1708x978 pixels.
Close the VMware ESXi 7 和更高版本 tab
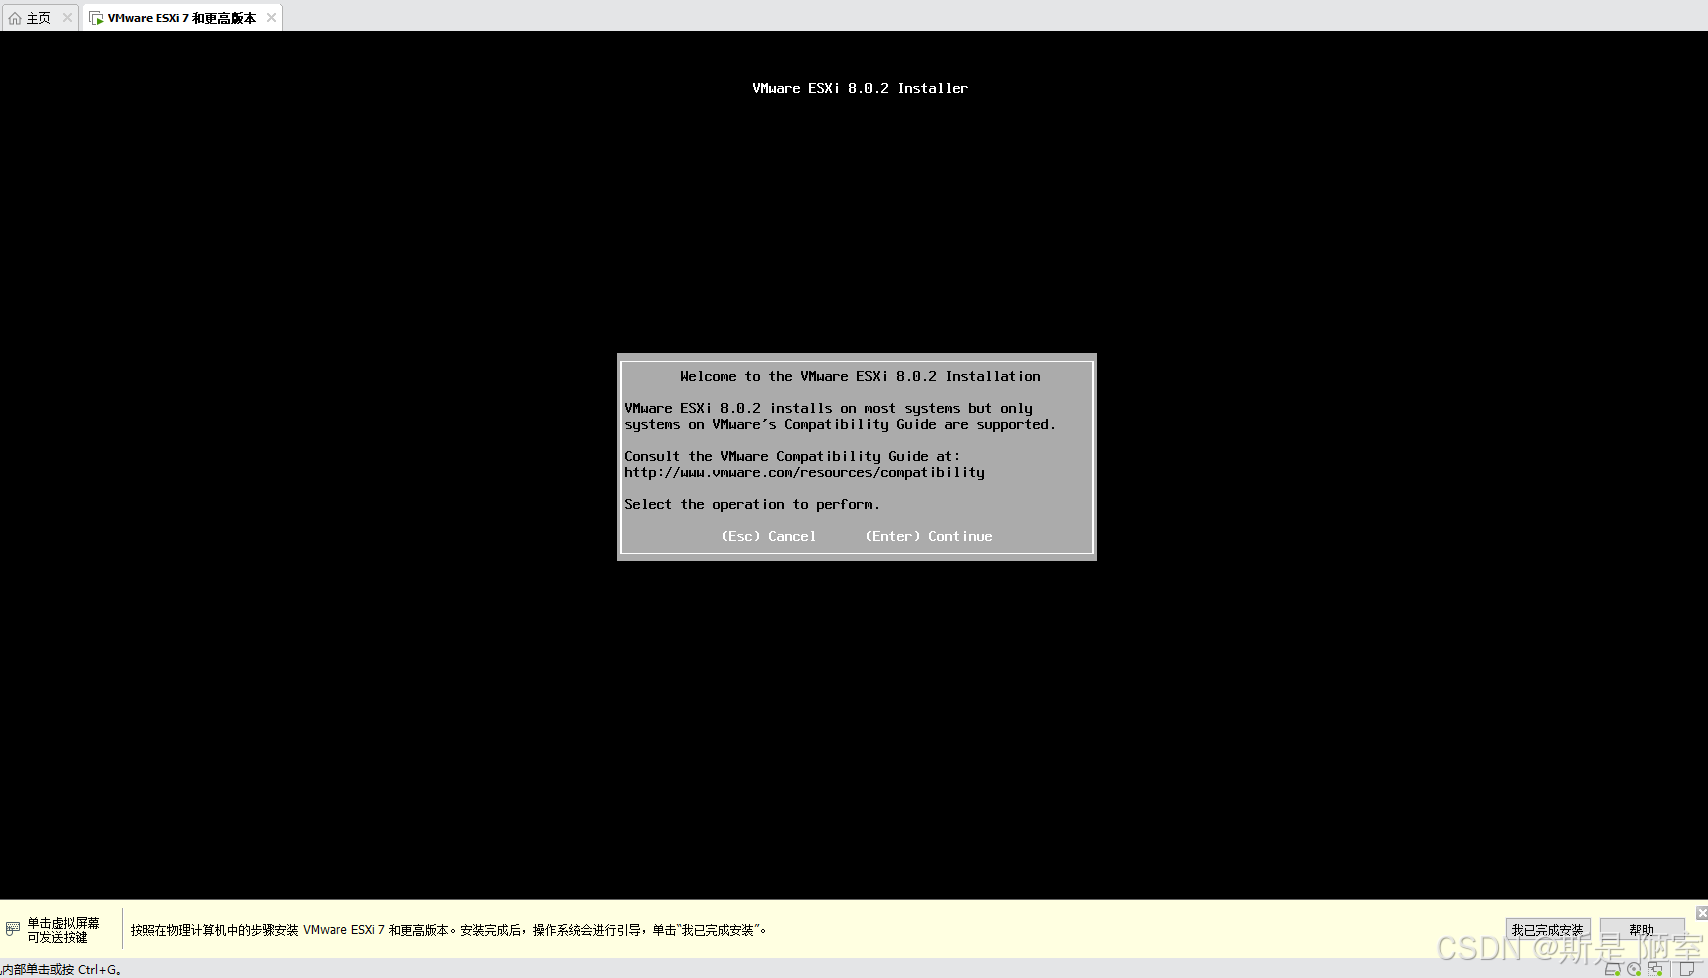[x=271, y=18]
